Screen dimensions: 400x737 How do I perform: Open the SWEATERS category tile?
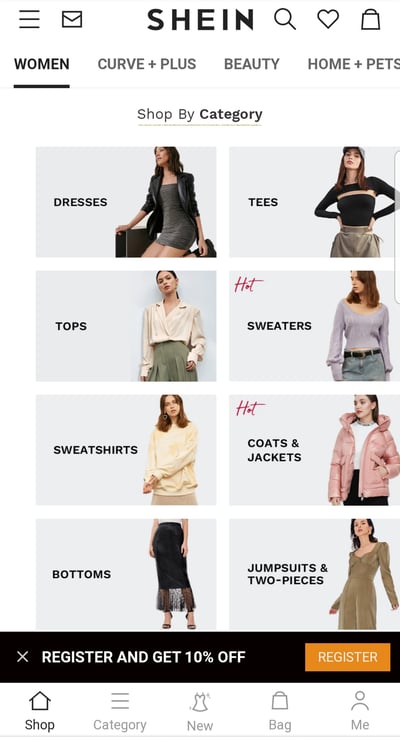click(x=314, y=326)
